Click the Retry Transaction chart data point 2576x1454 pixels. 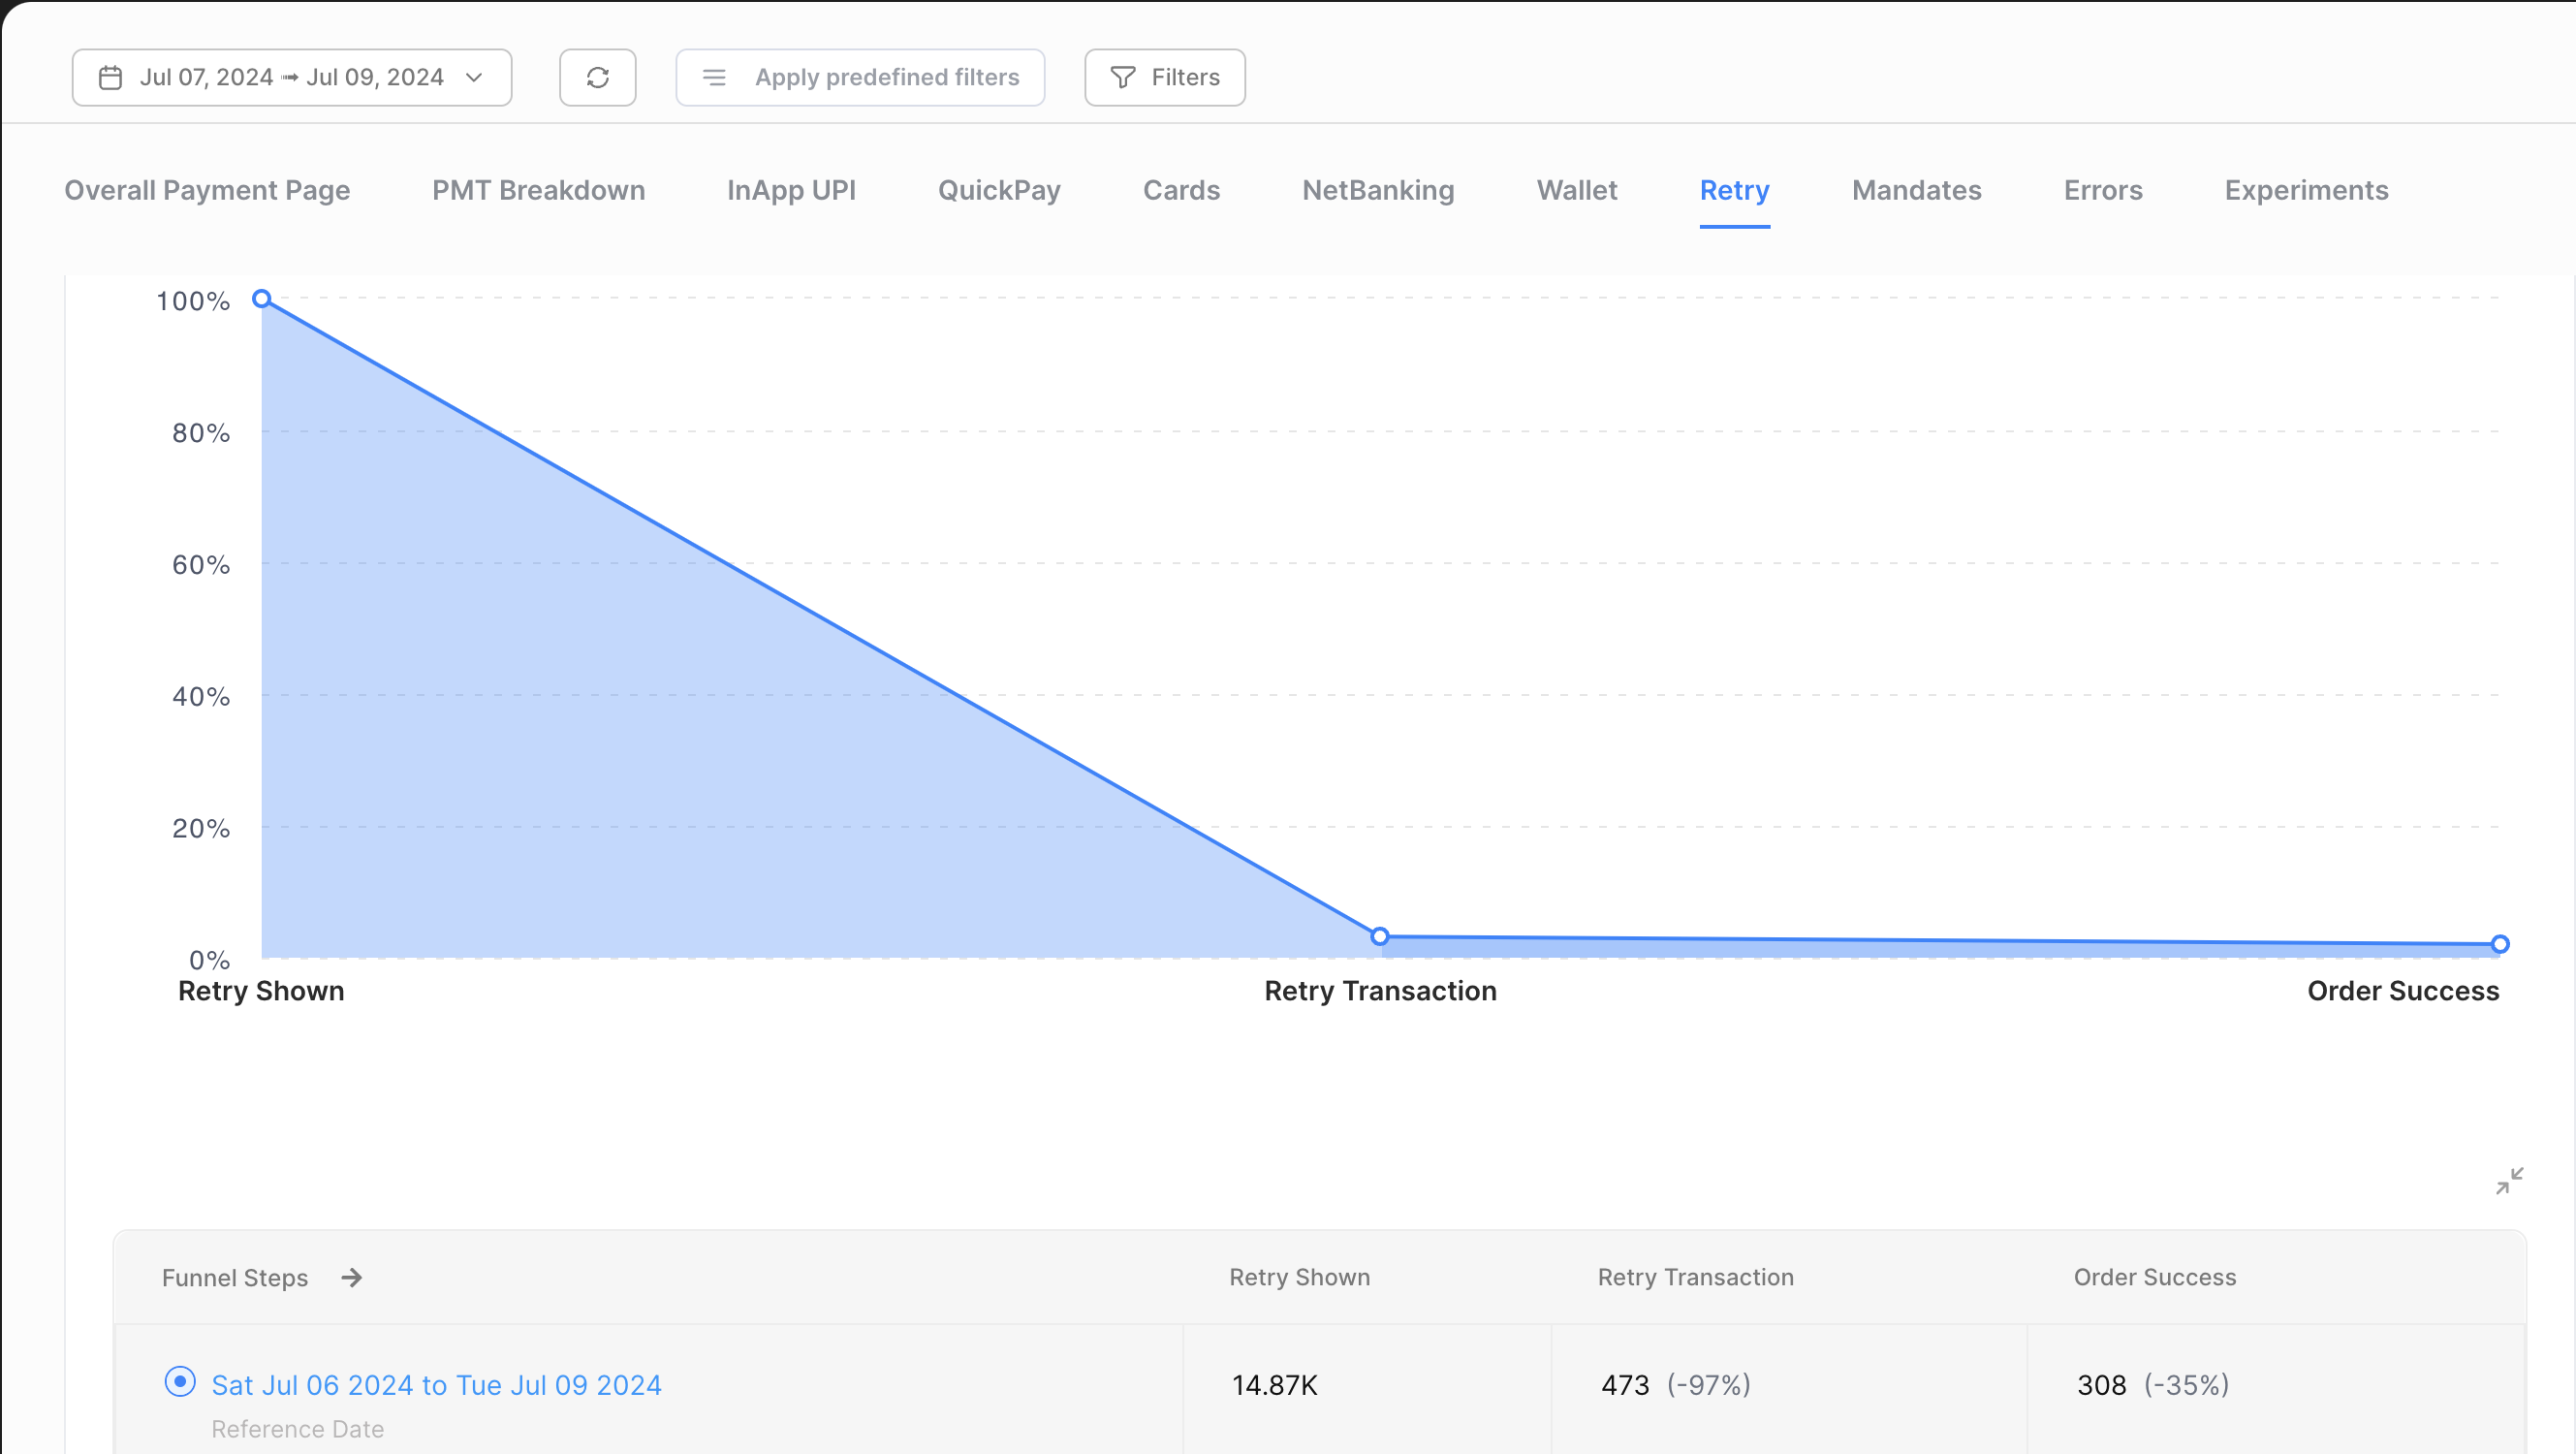pyautogui.click(x=1380, y=936)
